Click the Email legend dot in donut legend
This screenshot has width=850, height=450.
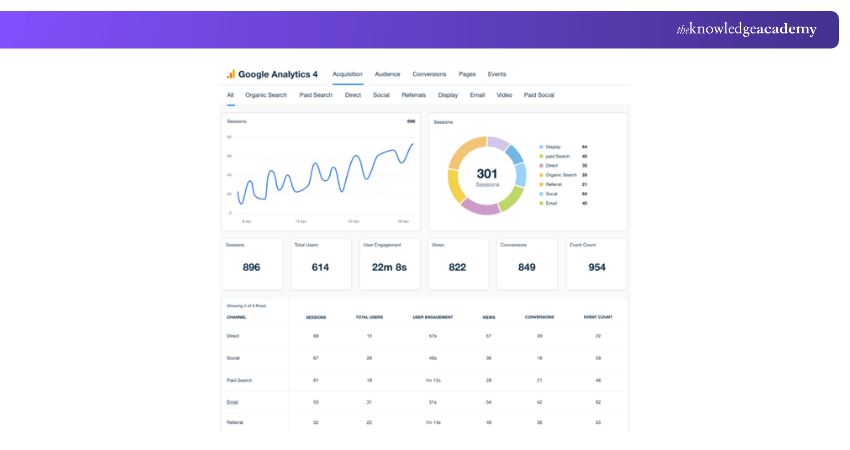point(541,203)
